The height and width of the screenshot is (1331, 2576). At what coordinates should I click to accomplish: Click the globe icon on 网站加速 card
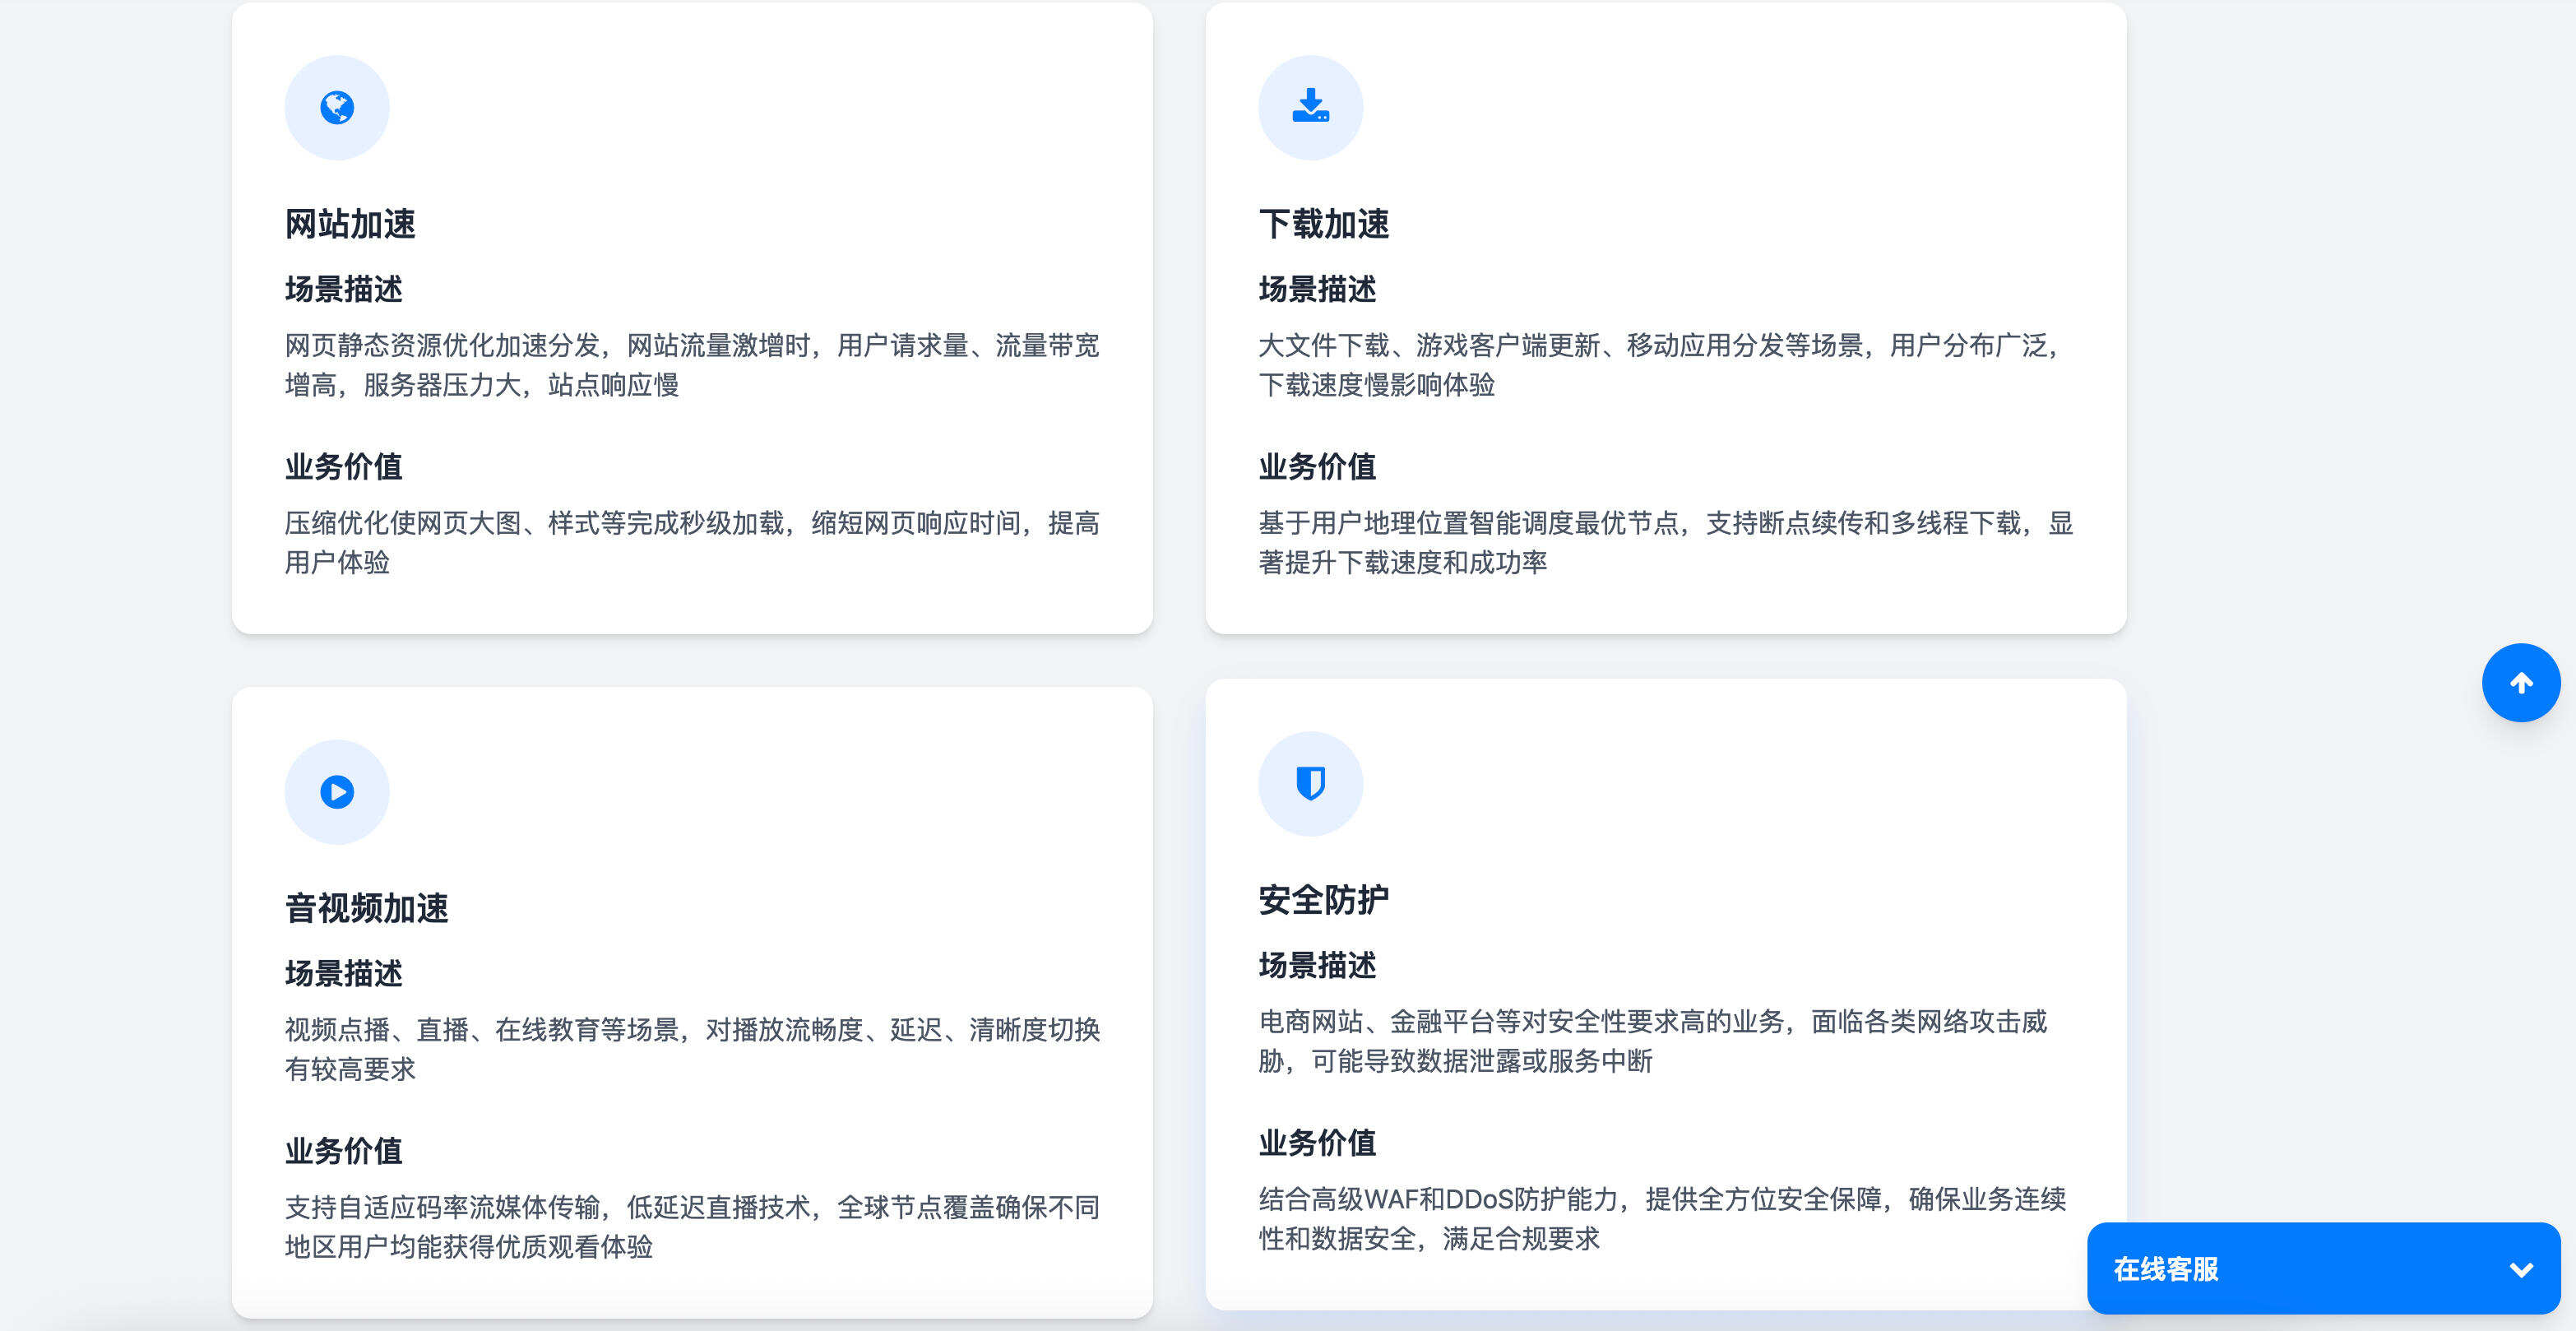point(336,106)
